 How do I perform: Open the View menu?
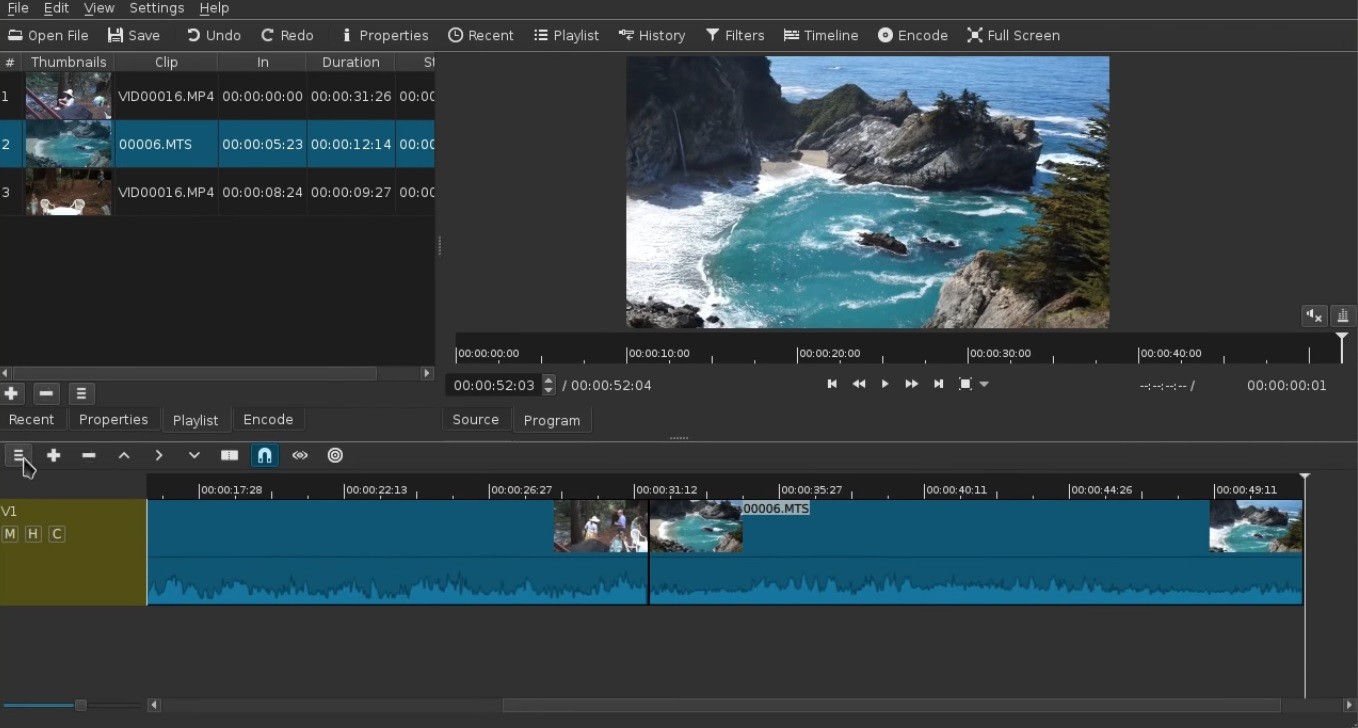(99, 8)
